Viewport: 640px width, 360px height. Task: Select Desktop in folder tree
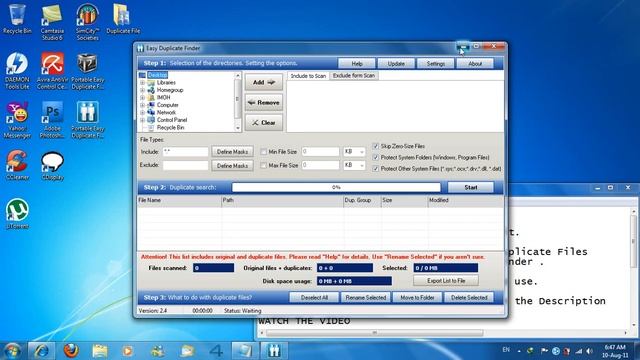157,75
